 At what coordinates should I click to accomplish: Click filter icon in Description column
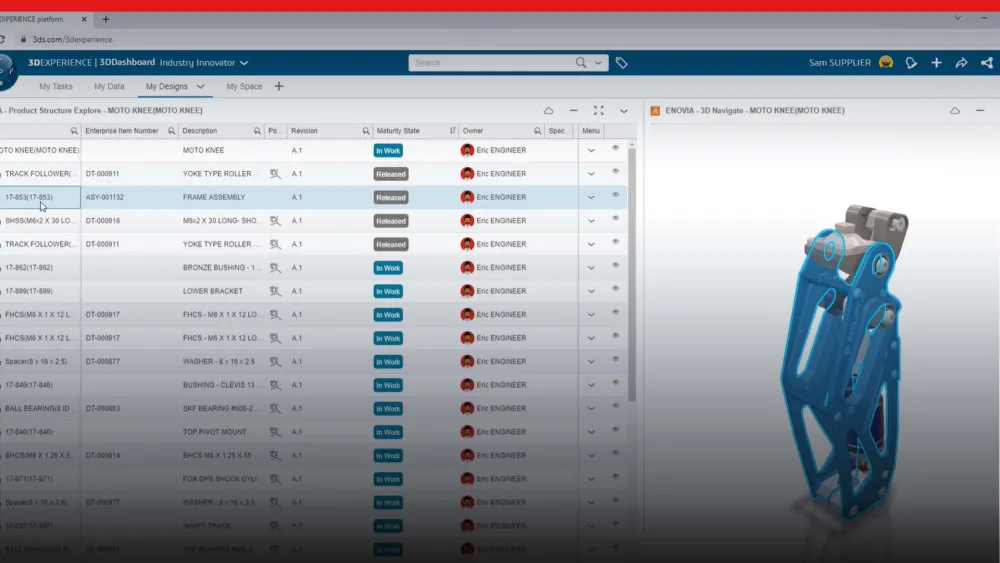click(257, 131)
